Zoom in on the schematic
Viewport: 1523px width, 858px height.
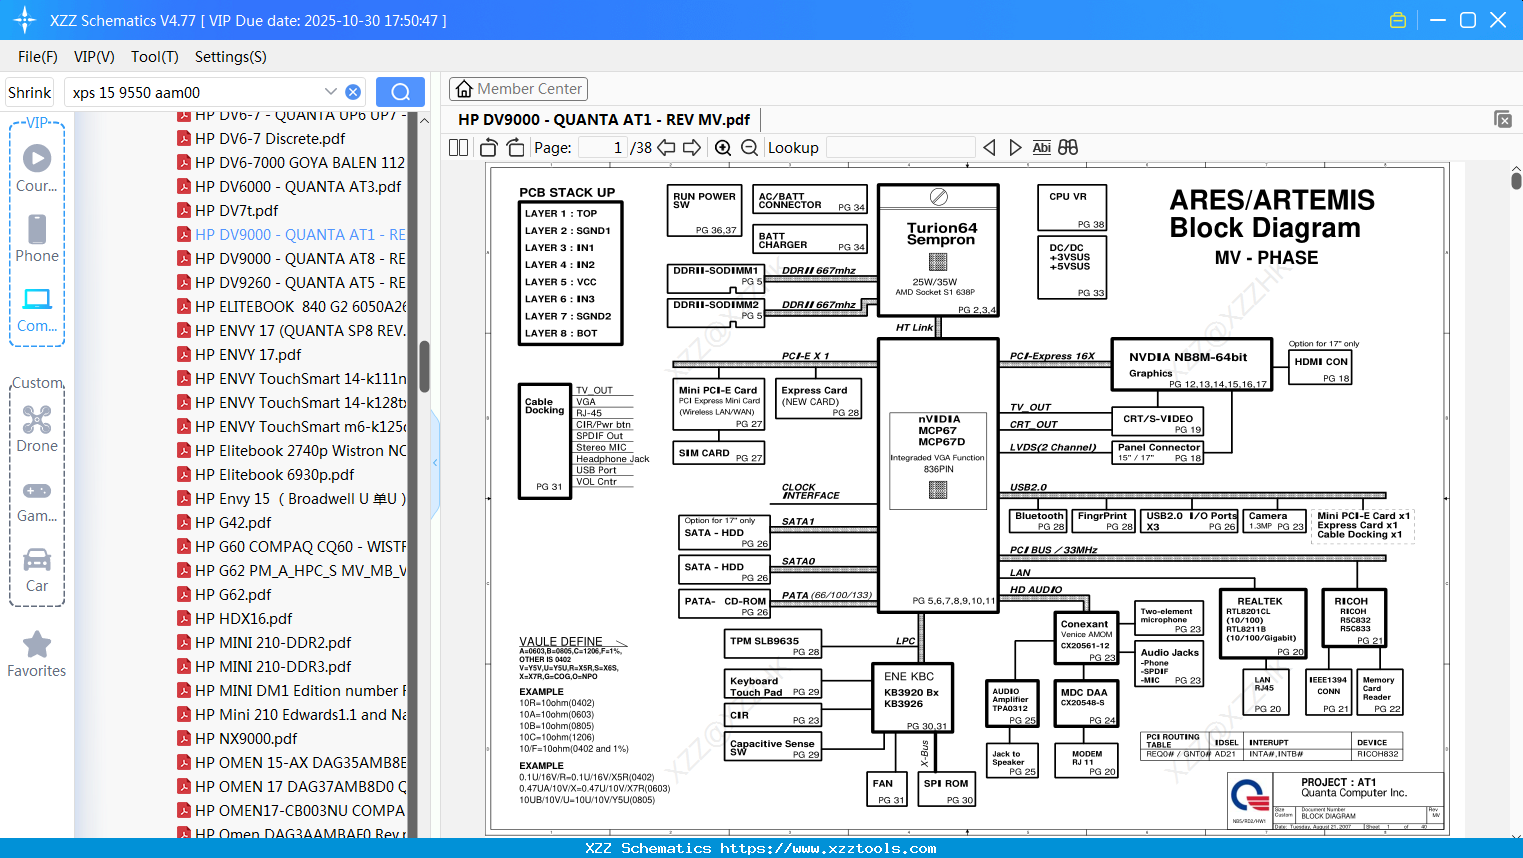click(x=723, y=147)
